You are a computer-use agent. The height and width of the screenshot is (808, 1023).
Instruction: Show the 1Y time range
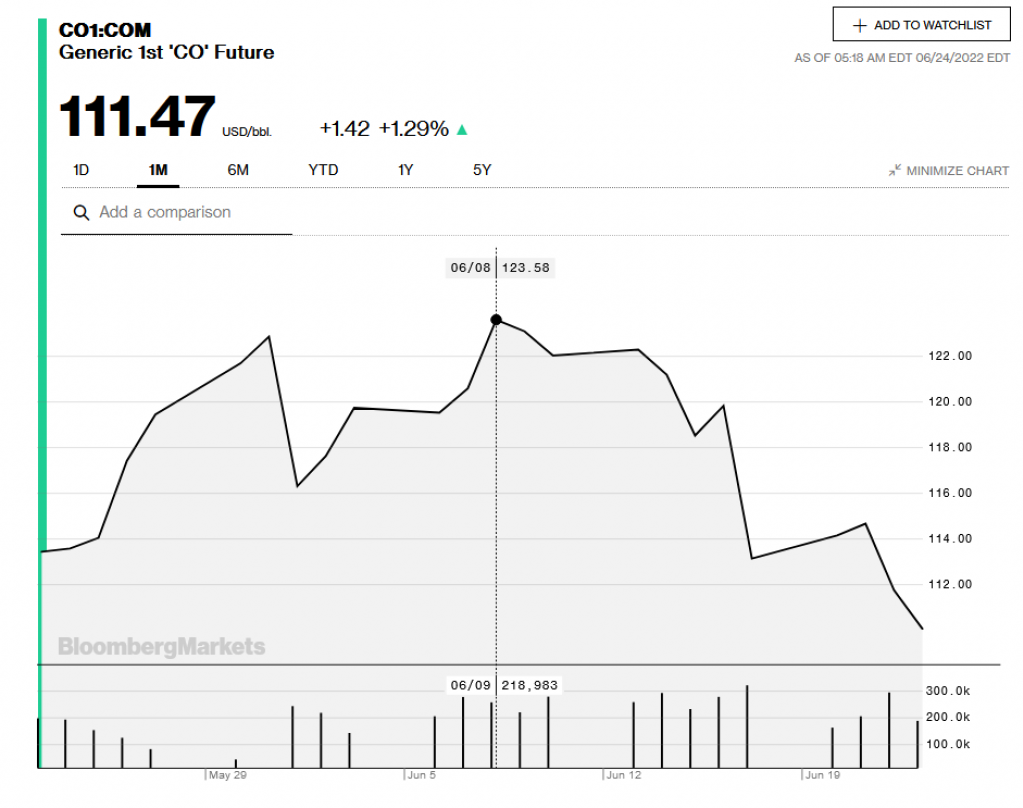tap(405, 170)
